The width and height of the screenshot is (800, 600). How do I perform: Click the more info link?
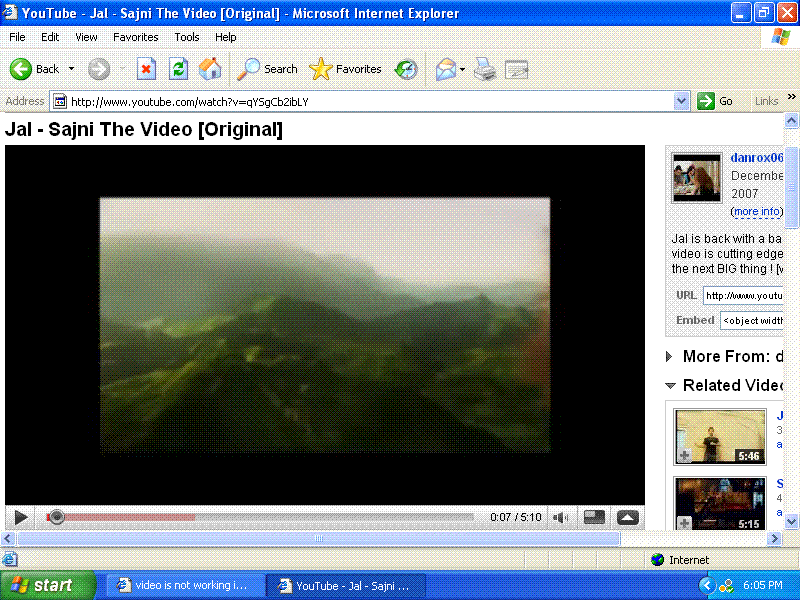click(x=756, y=212)
